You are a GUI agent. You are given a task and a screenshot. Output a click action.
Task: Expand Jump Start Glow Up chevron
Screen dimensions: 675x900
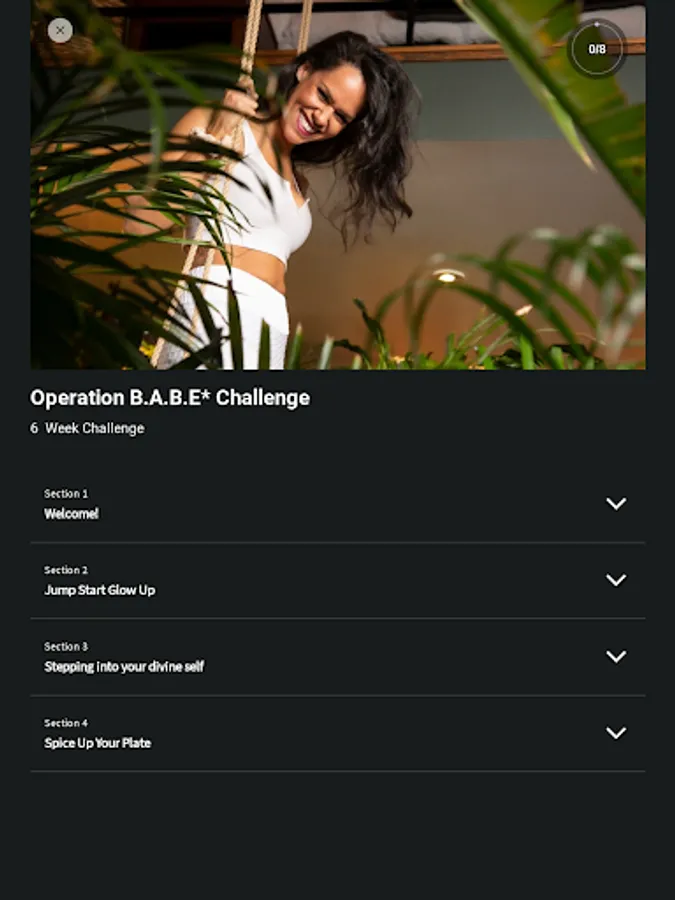pyautogui.click(x=616, y=580)
